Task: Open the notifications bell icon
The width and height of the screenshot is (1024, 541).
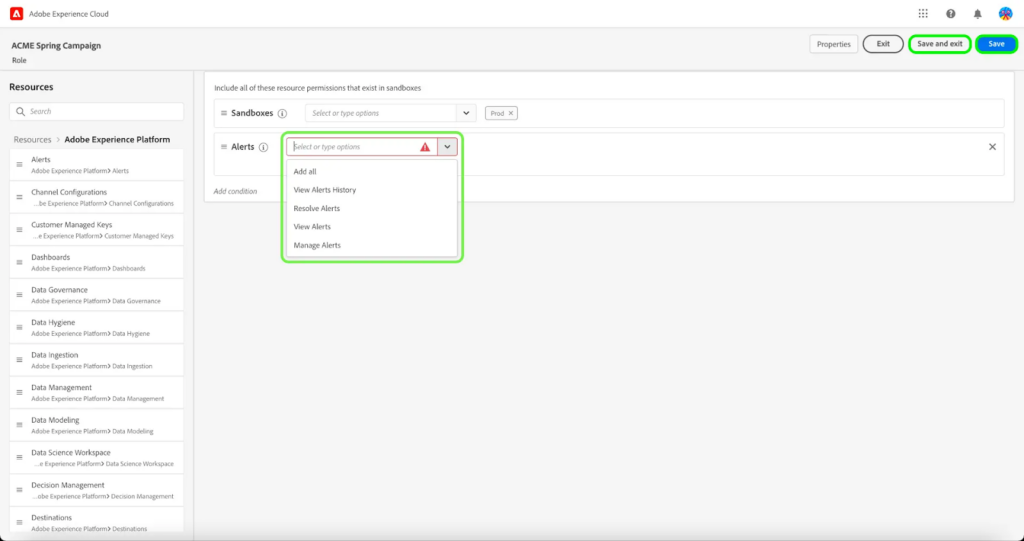Action: 978,14
